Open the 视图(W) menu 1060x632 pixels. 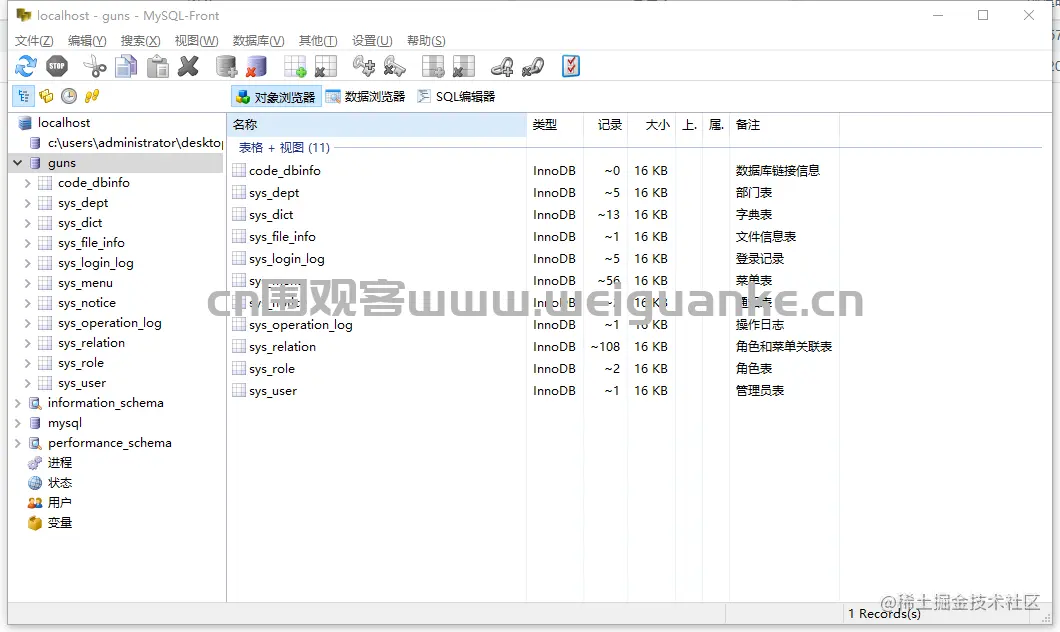click(x=197, y=41)
